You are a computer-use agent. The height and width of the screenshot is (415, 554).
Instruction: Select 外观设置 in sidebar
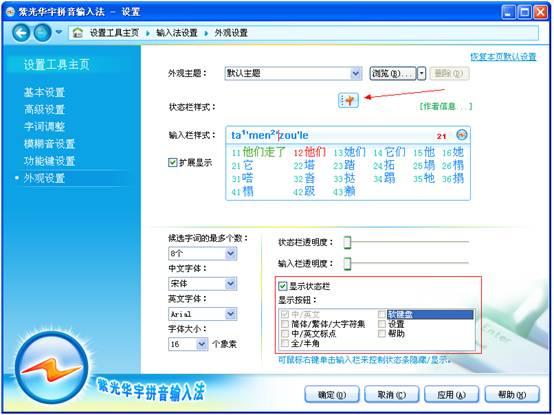point(44,178)
